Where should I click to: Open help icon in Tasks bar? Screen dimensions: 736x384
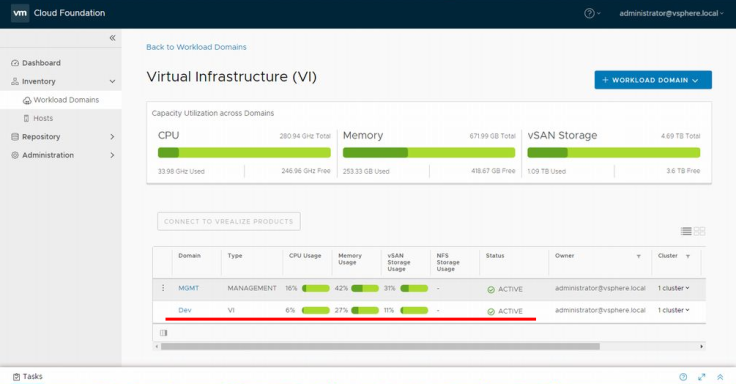(683, 377)
